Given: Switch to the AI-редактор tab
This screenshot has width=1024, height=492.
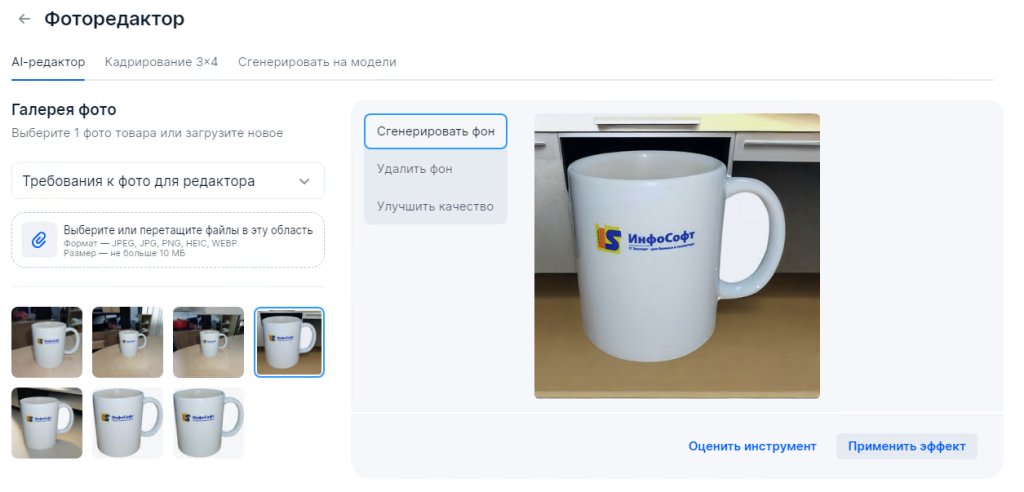Looking at the screenshot, I should 48,63.
